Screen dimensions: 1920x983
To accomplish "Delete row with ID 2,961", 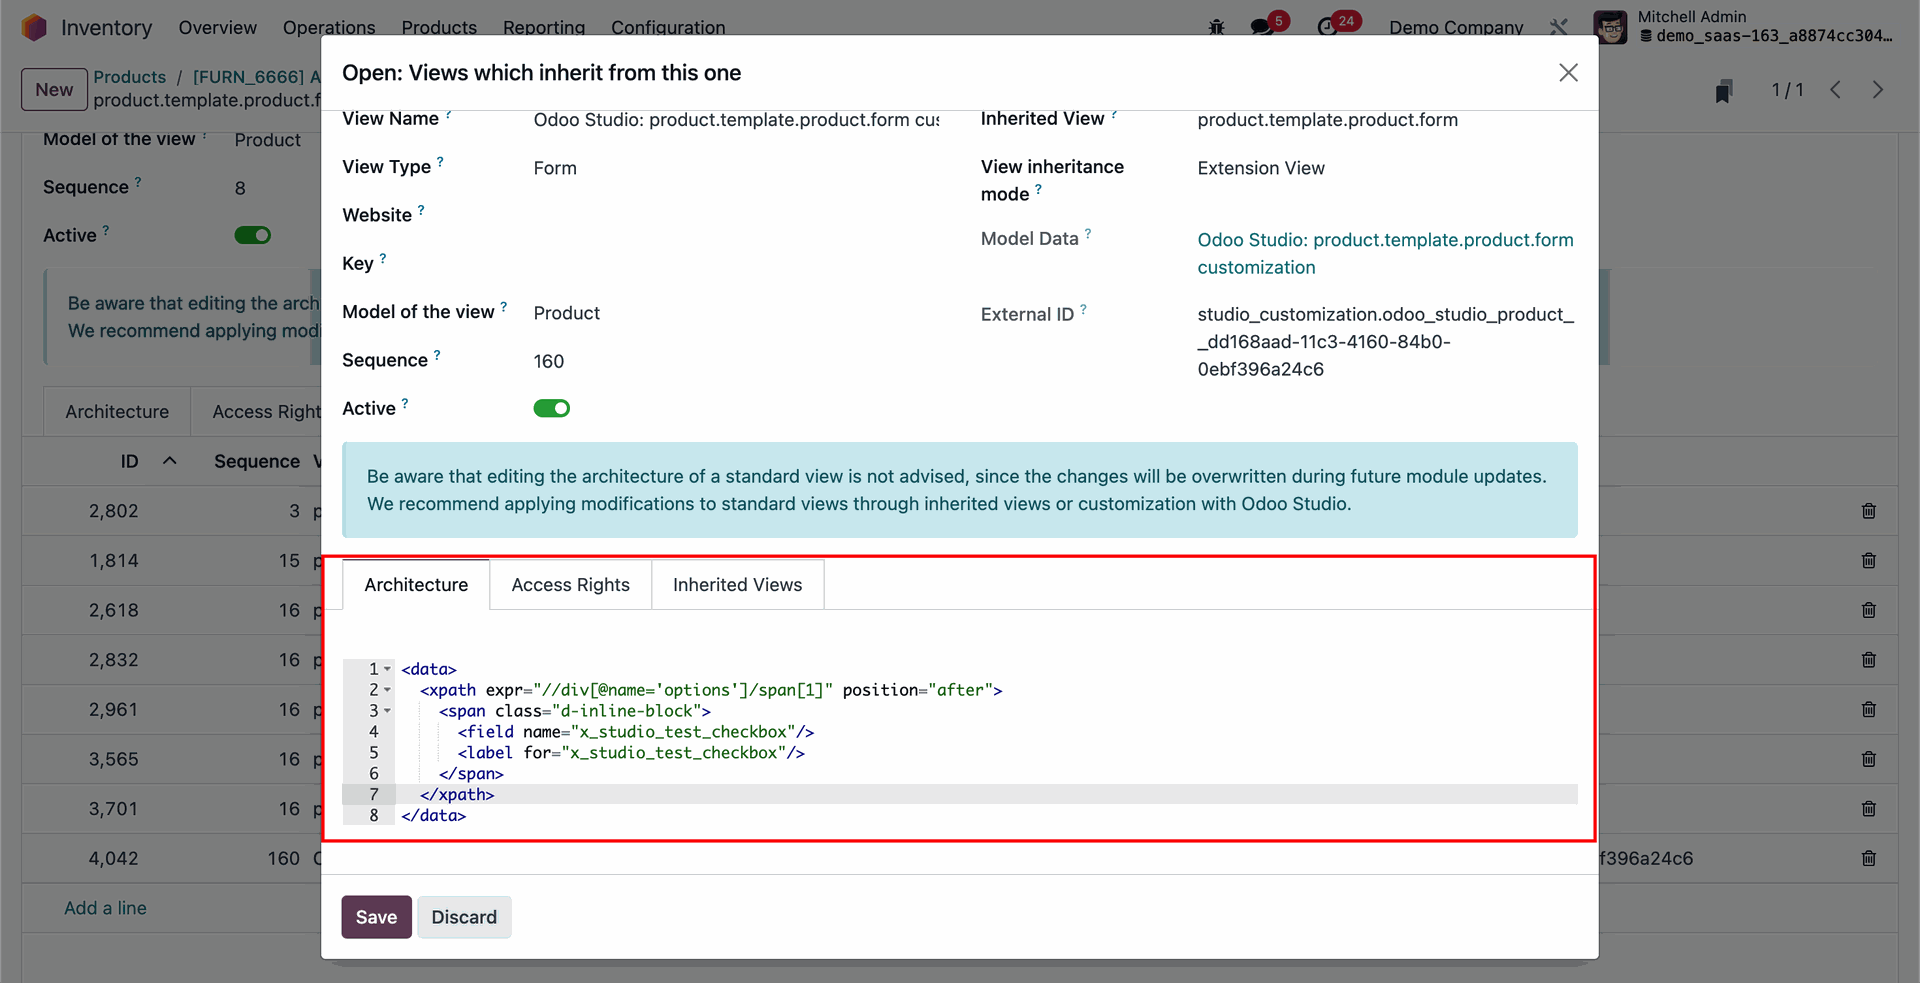I will (1868, 710).
